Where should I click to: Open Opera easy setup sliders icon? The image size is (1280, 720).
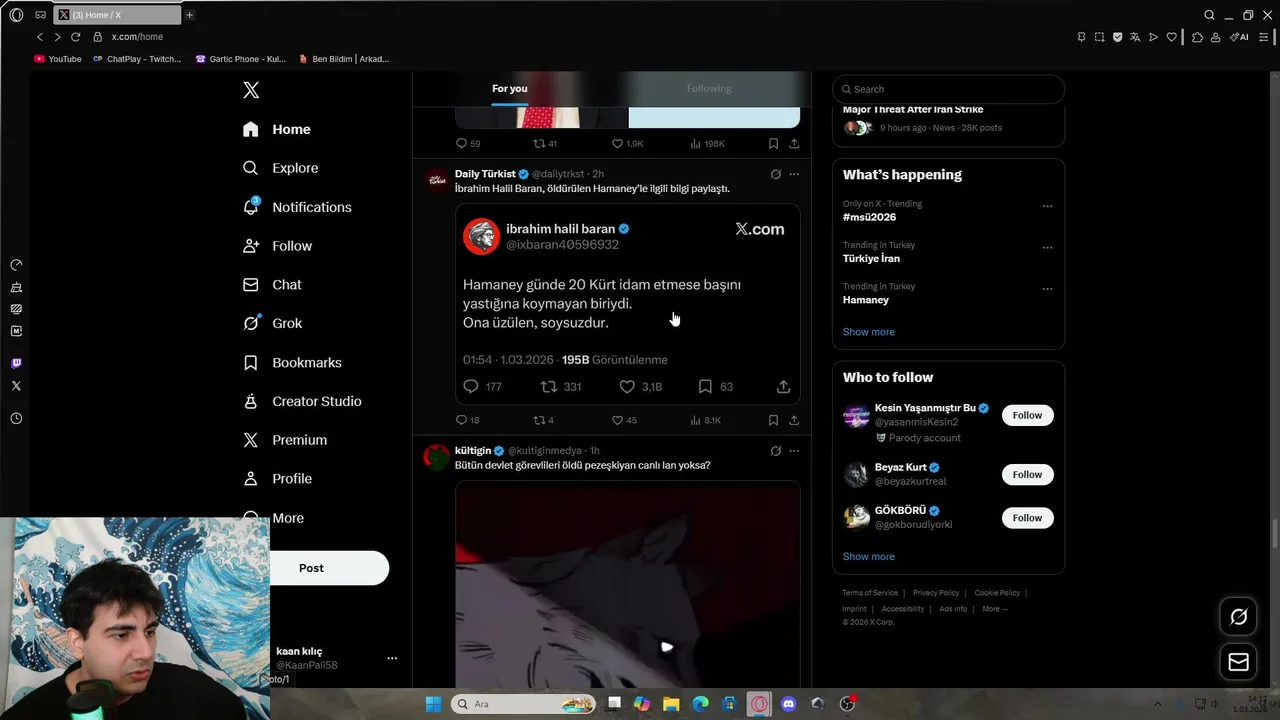(1264, 37)
